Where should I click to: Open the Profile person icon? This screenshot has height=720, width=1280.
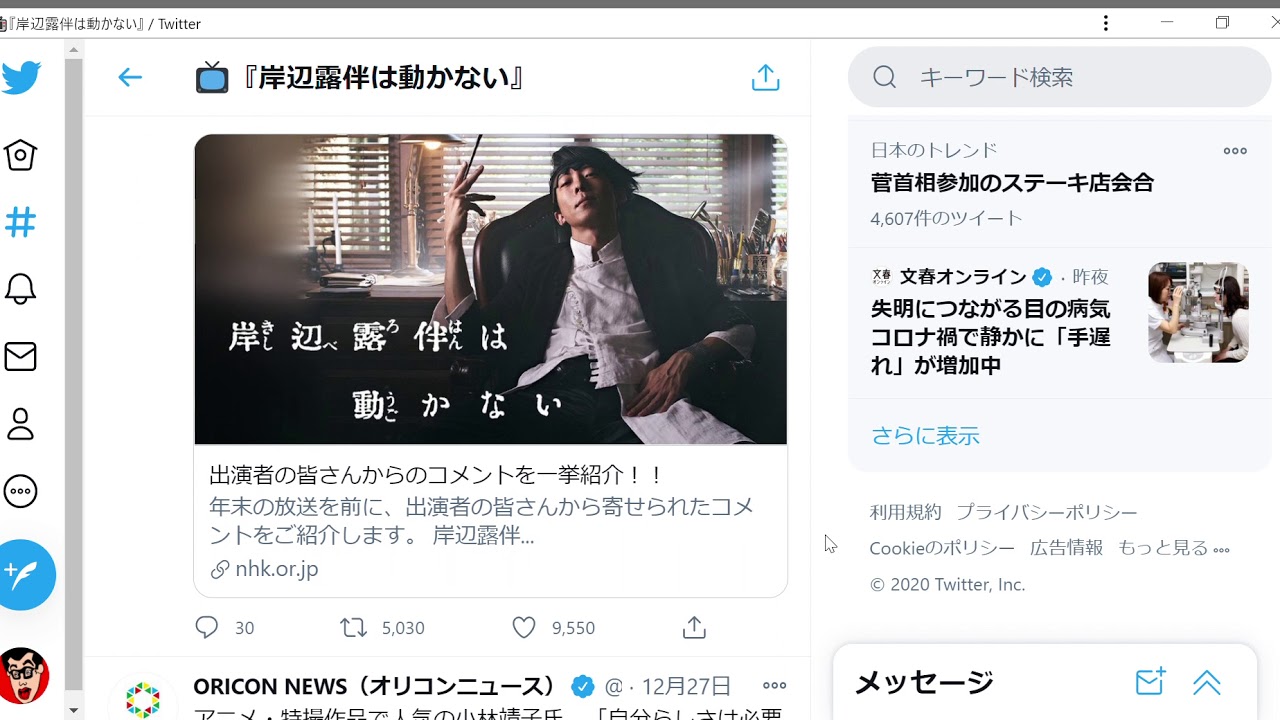[21, 424]
